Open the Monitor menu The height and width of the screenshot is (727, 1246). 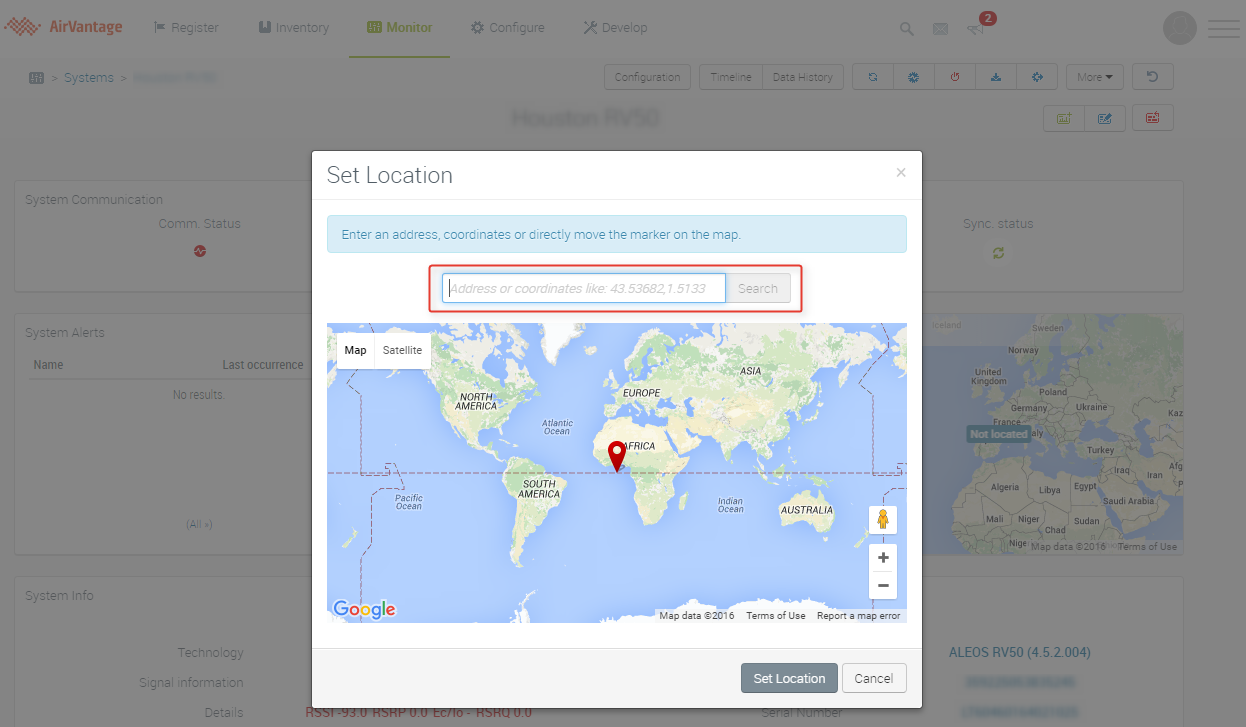pos(399,28)
